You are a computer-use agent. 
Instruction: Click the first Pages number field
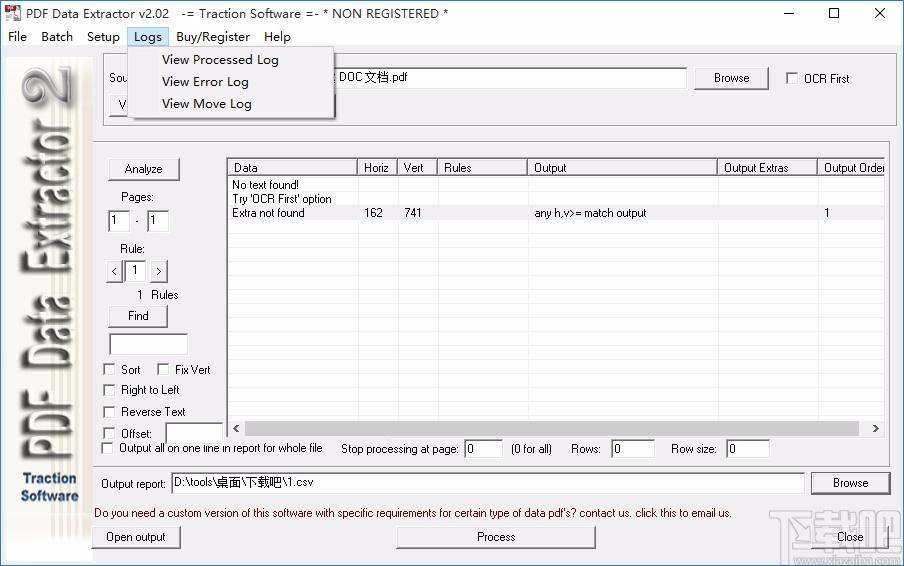[119, 221]
